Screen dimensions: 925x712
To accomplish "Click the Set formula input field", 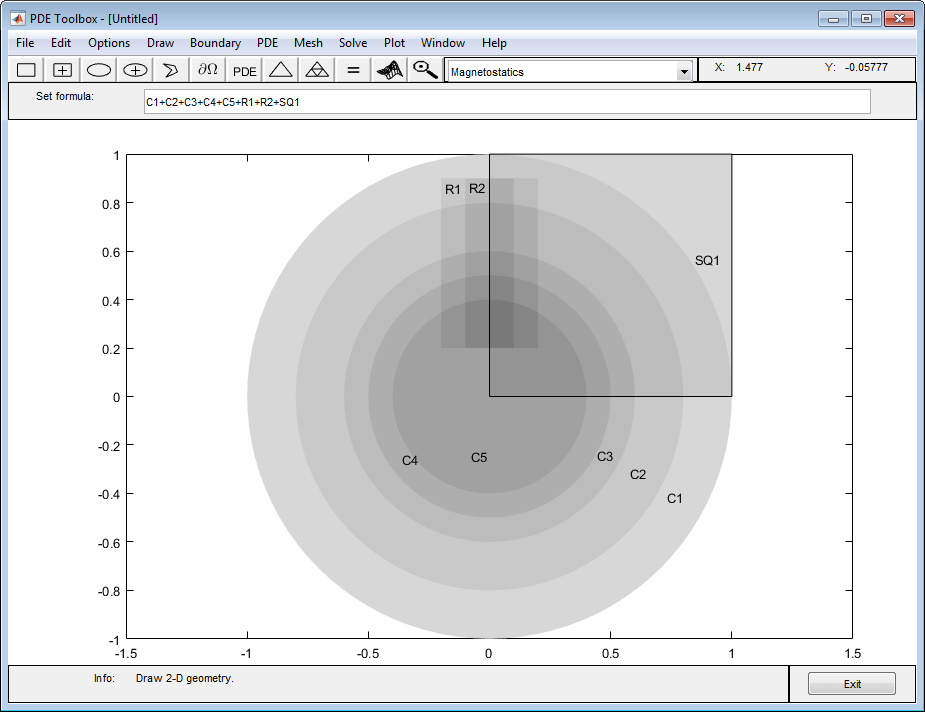I will coord(507,102).
